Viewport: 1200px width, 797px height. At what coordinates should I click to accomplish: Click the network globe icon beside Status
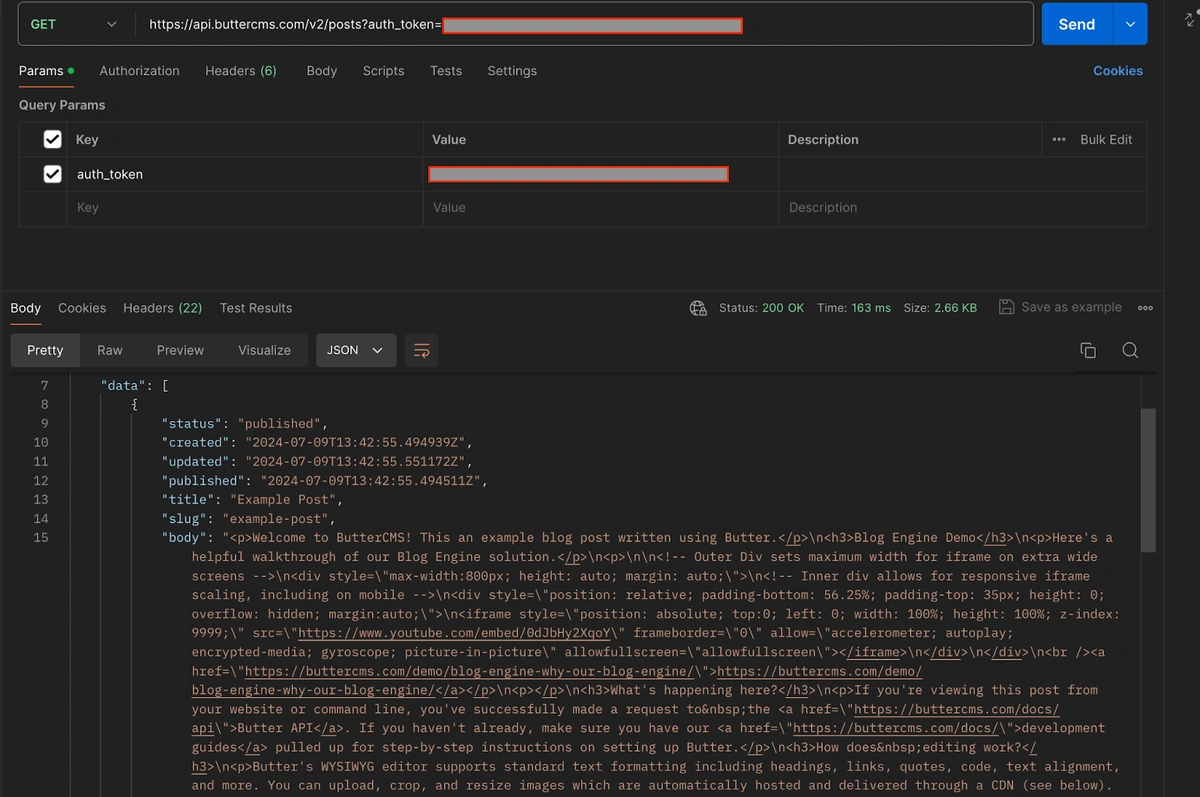pos(699,308)
